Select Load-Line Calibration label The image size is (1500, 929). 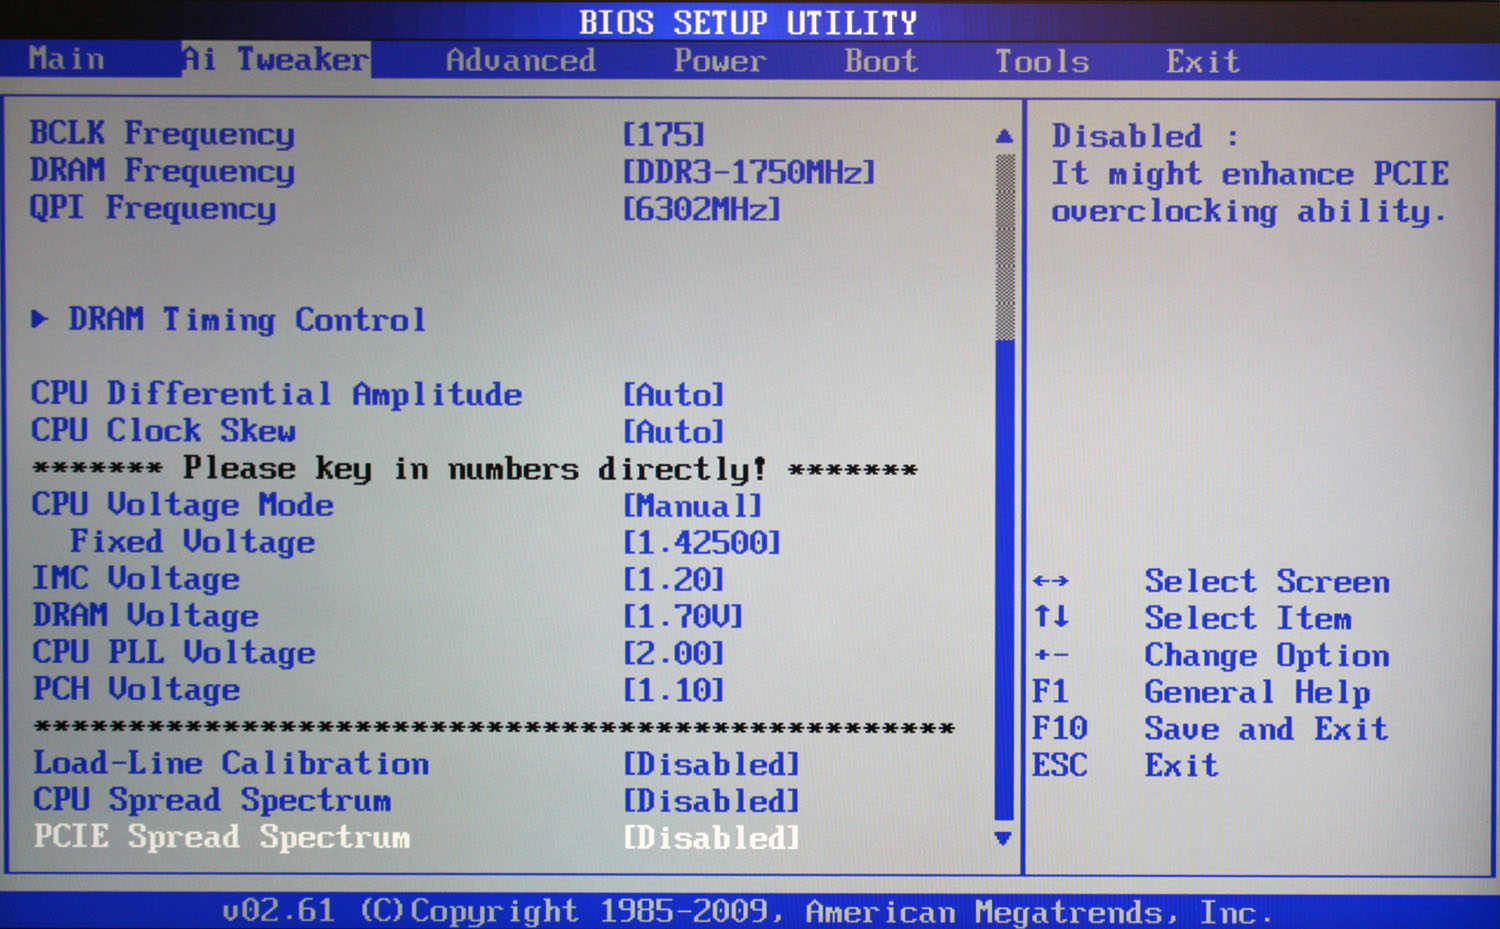[x=231, y=764]
